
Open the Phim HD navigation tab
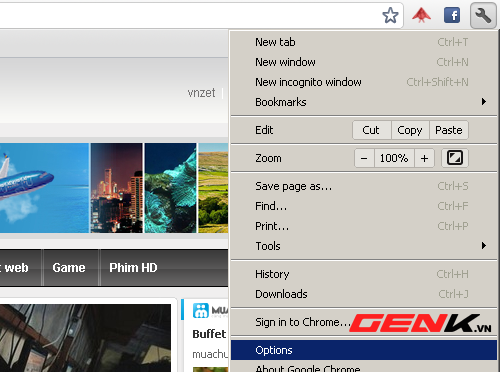(133, 268)
